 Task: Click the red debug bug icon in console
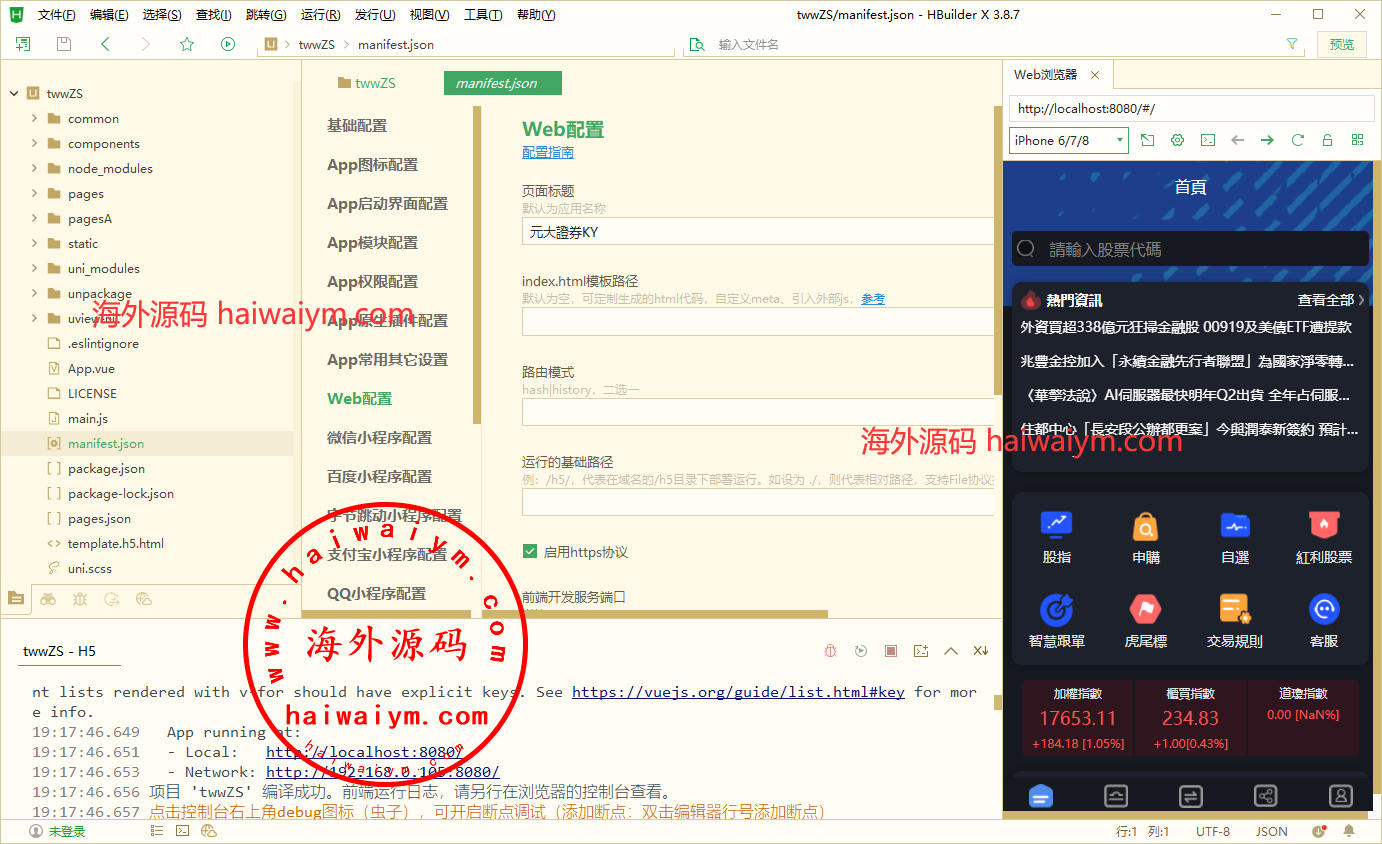831,651
